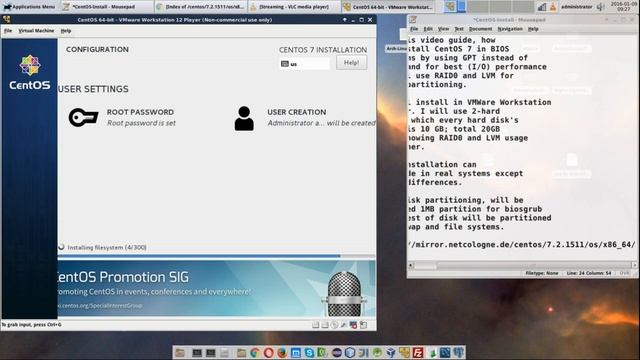Open the Mousepad File menu

coord(414,29)
